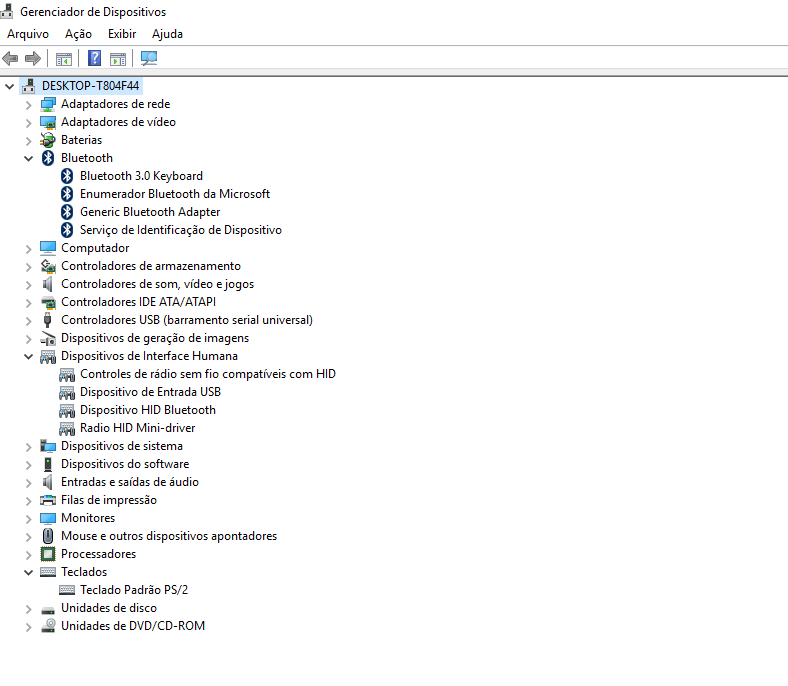Select Mouse e outros dispositivos apontadores label

[169, 536]
